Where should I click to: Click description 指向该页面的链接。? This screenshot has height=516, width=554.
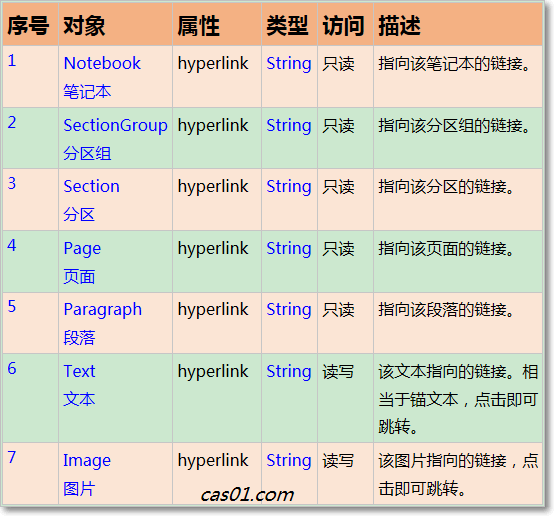(x=446, y=249)
